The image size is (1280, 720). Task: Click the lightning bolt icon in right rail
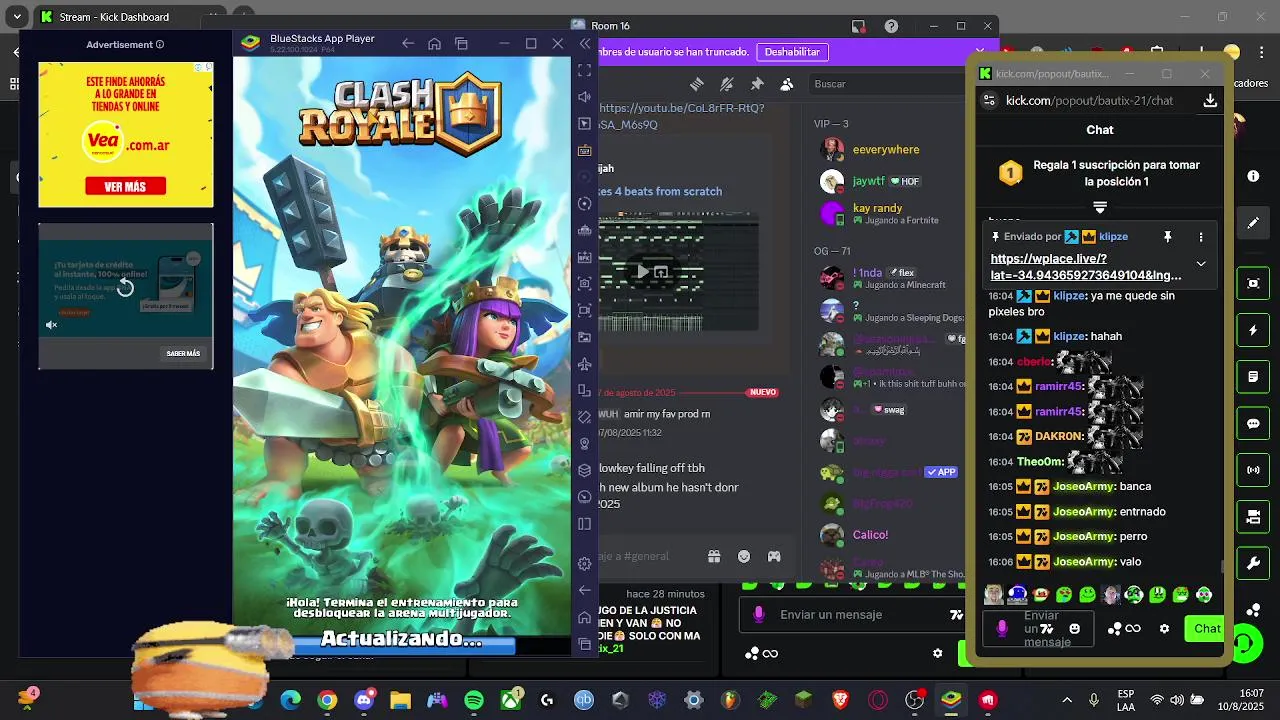point(1253,330)
